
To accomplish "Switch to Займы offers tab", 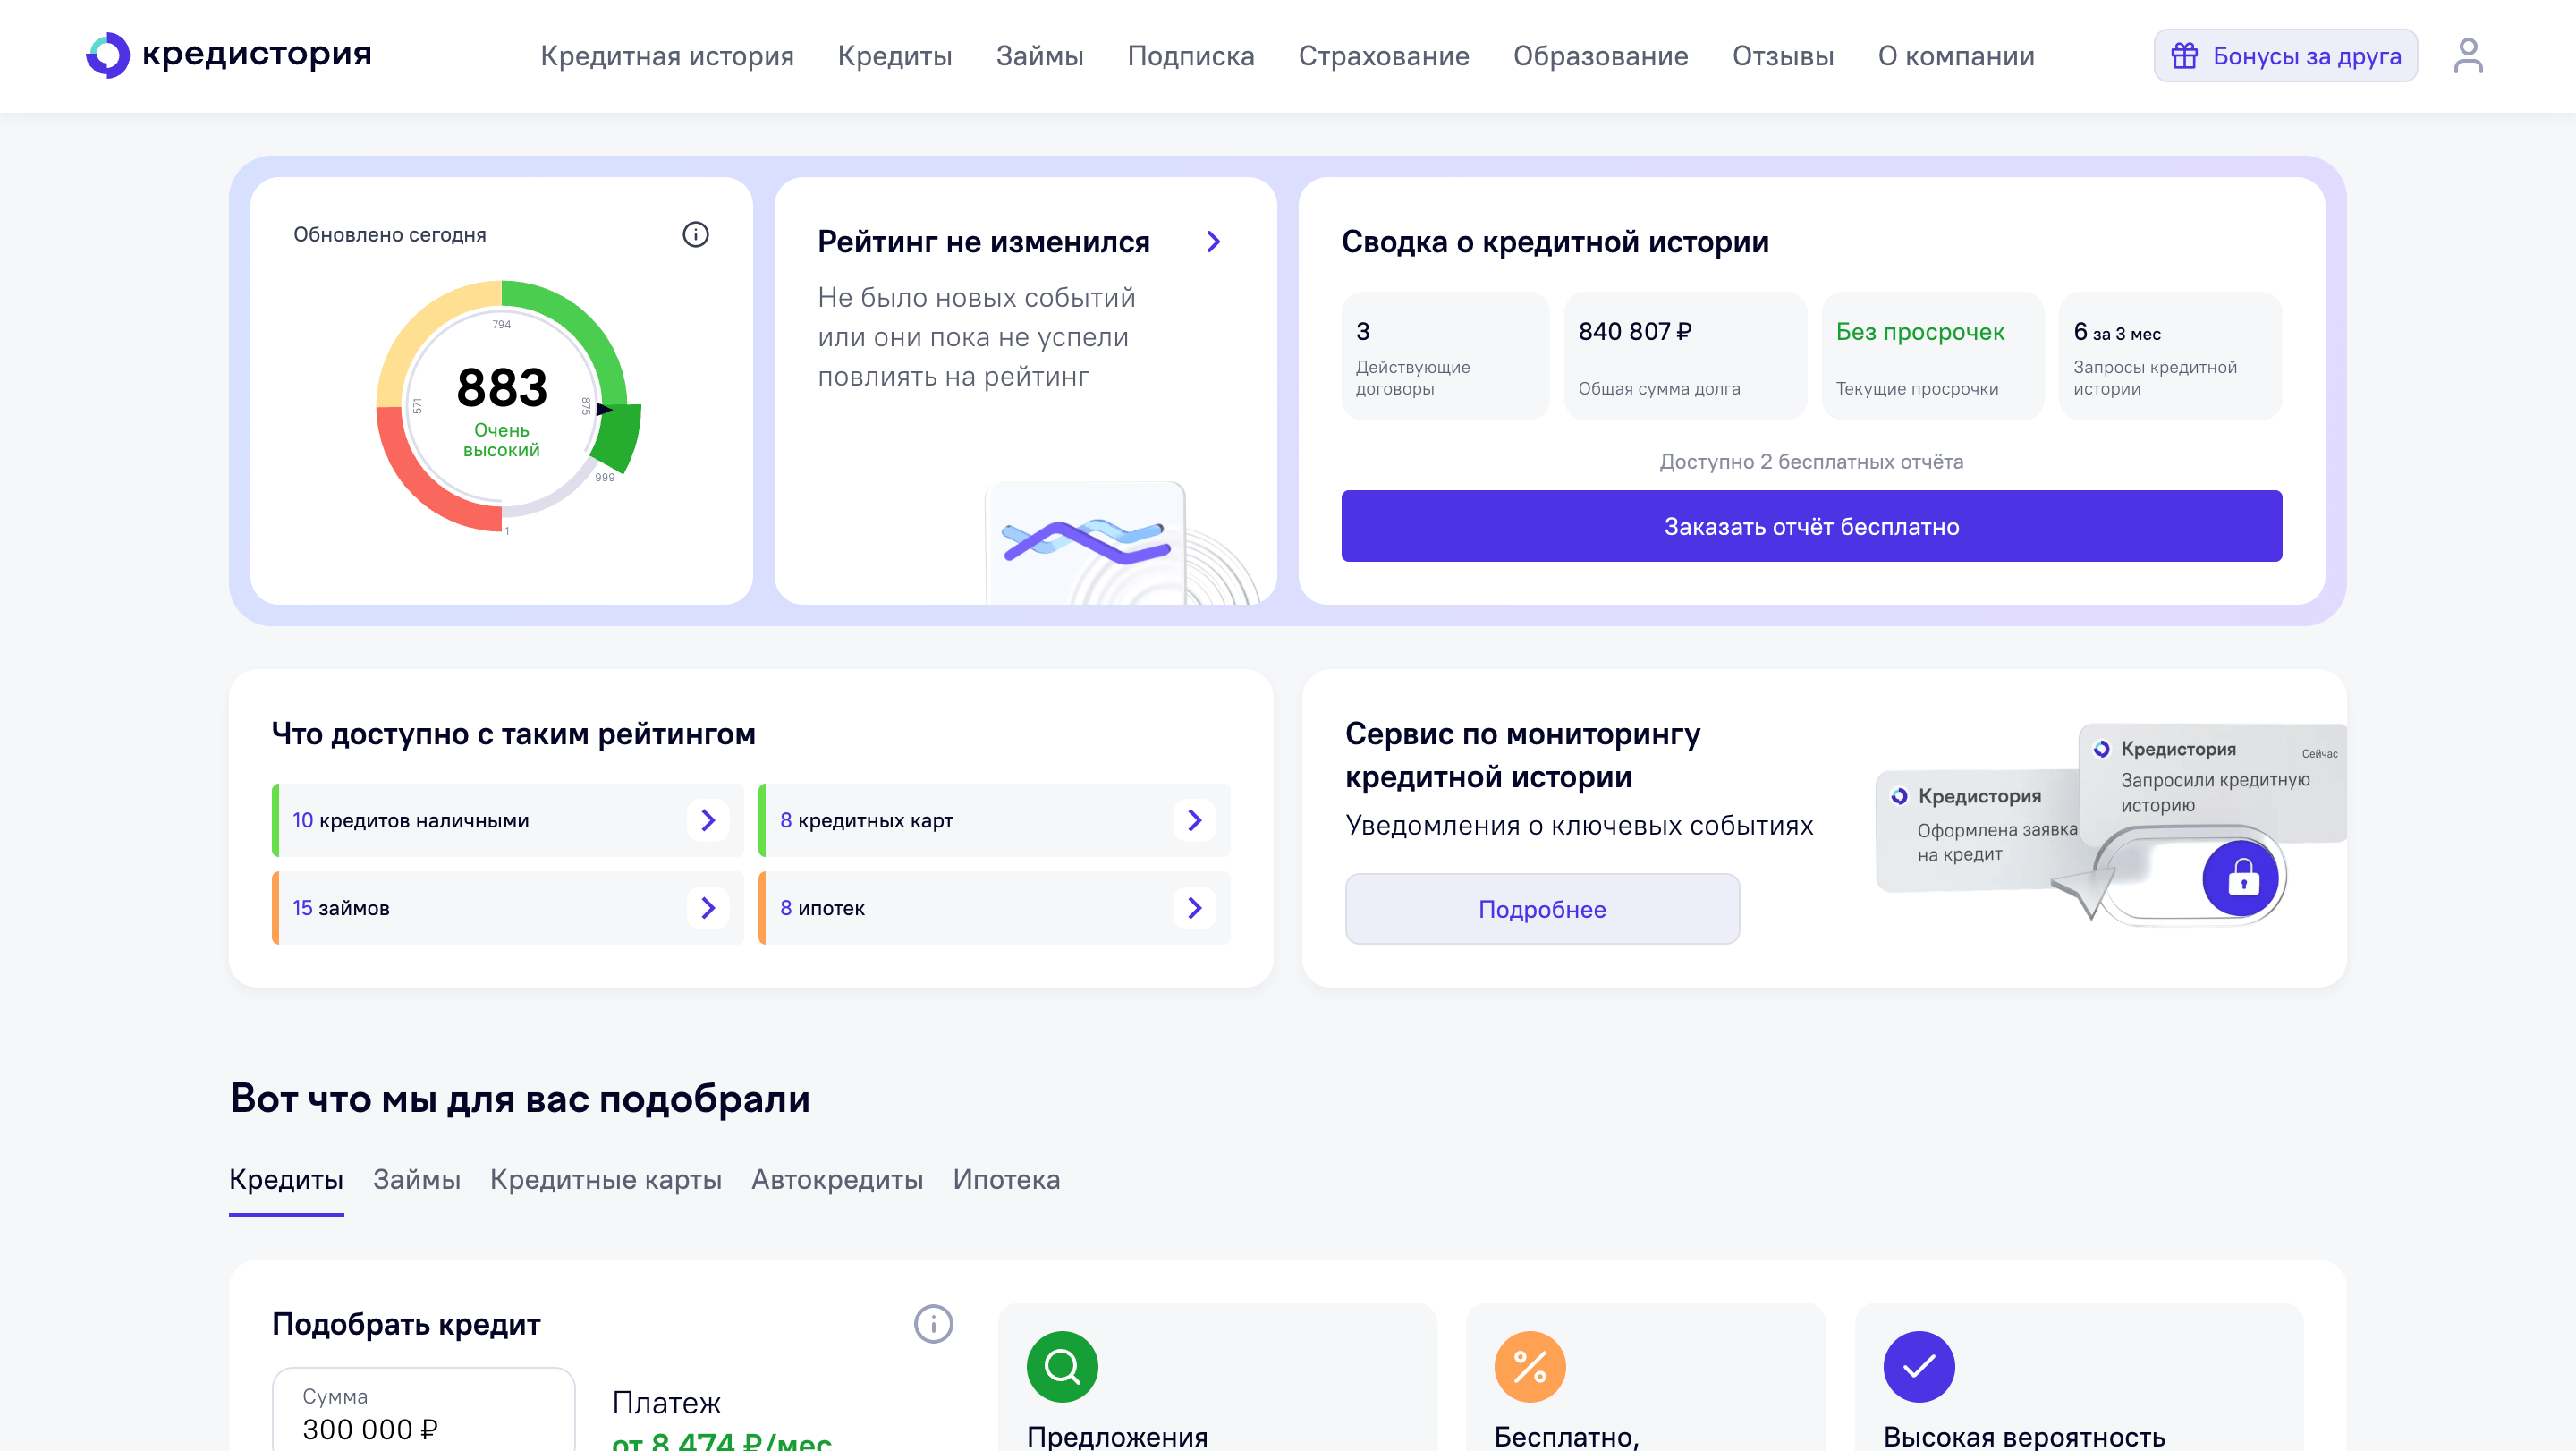I will [417, 1179].
